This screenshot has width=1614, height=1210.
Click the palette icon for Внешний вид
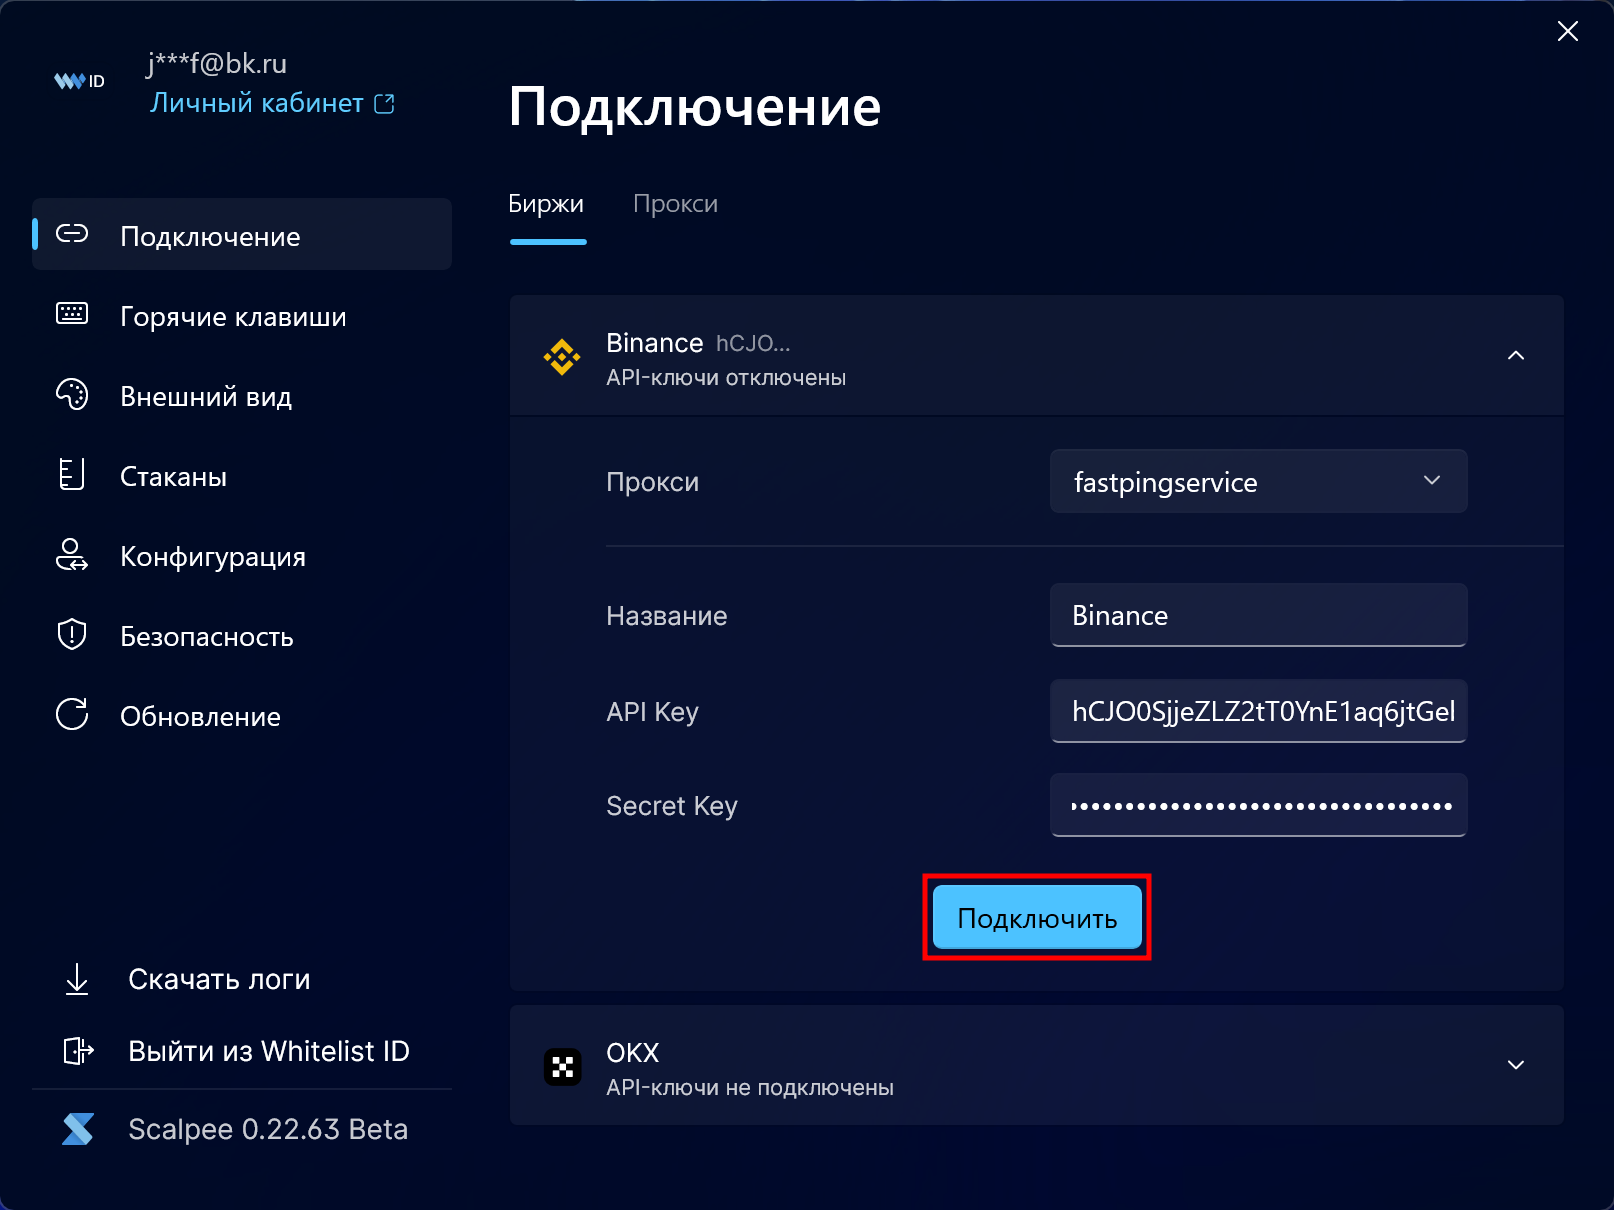[x=72, y=395]
